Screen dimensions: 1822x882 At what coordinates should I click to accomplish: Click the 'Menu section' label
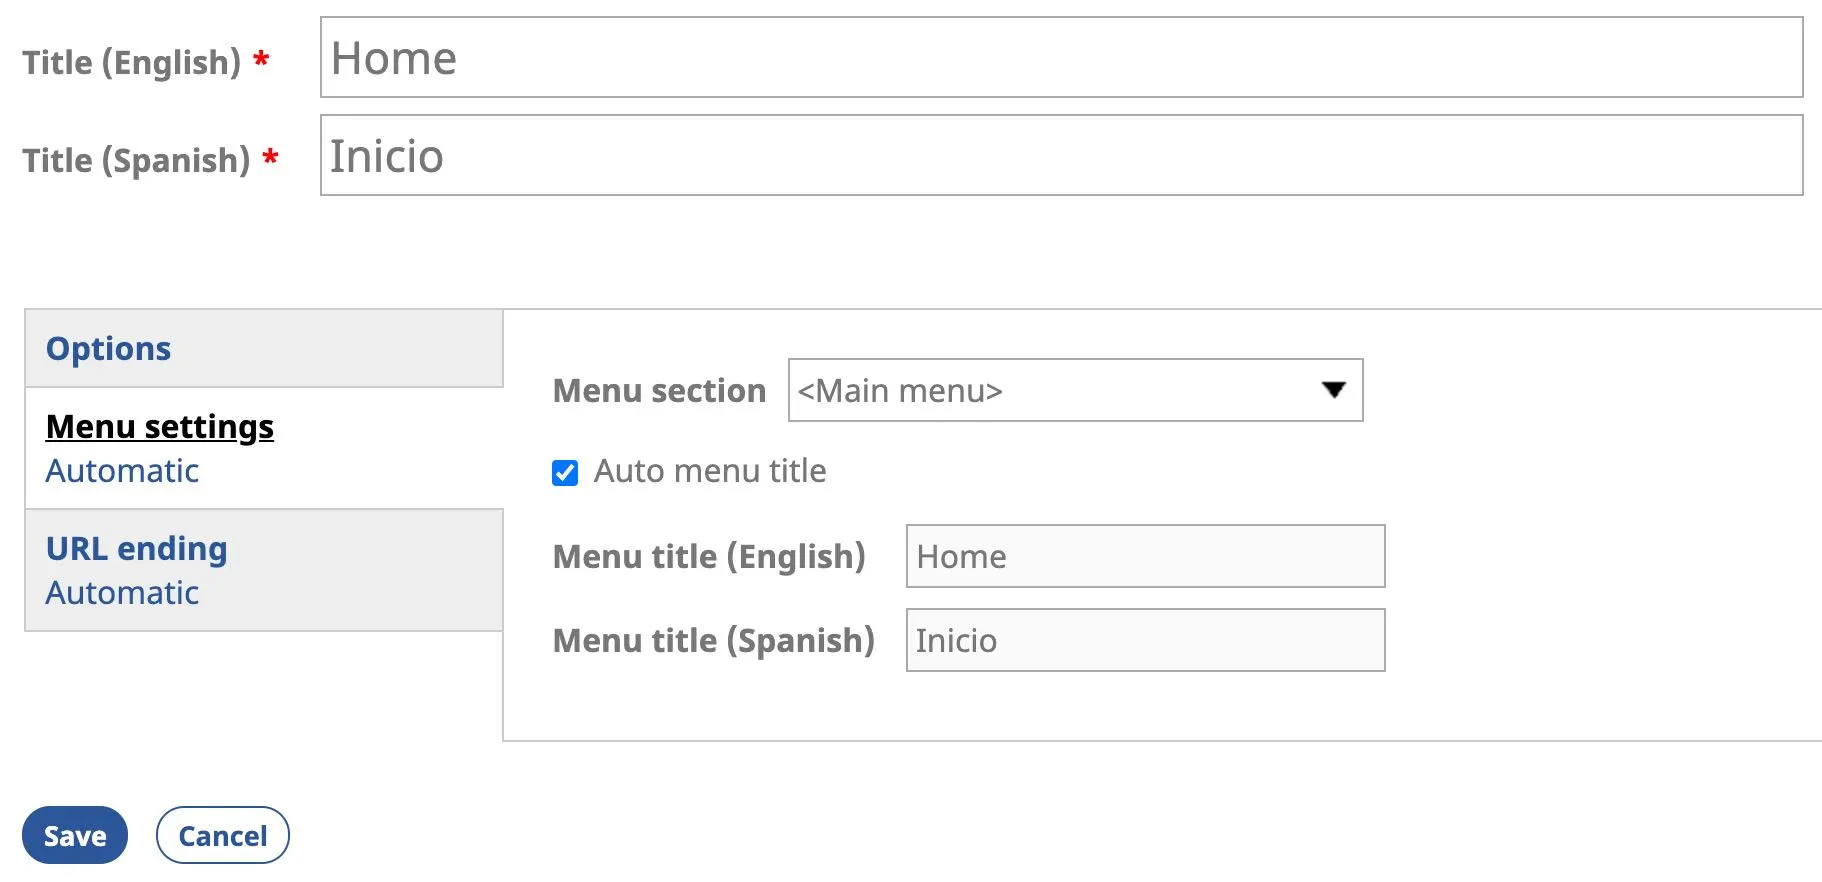[659, 391]
